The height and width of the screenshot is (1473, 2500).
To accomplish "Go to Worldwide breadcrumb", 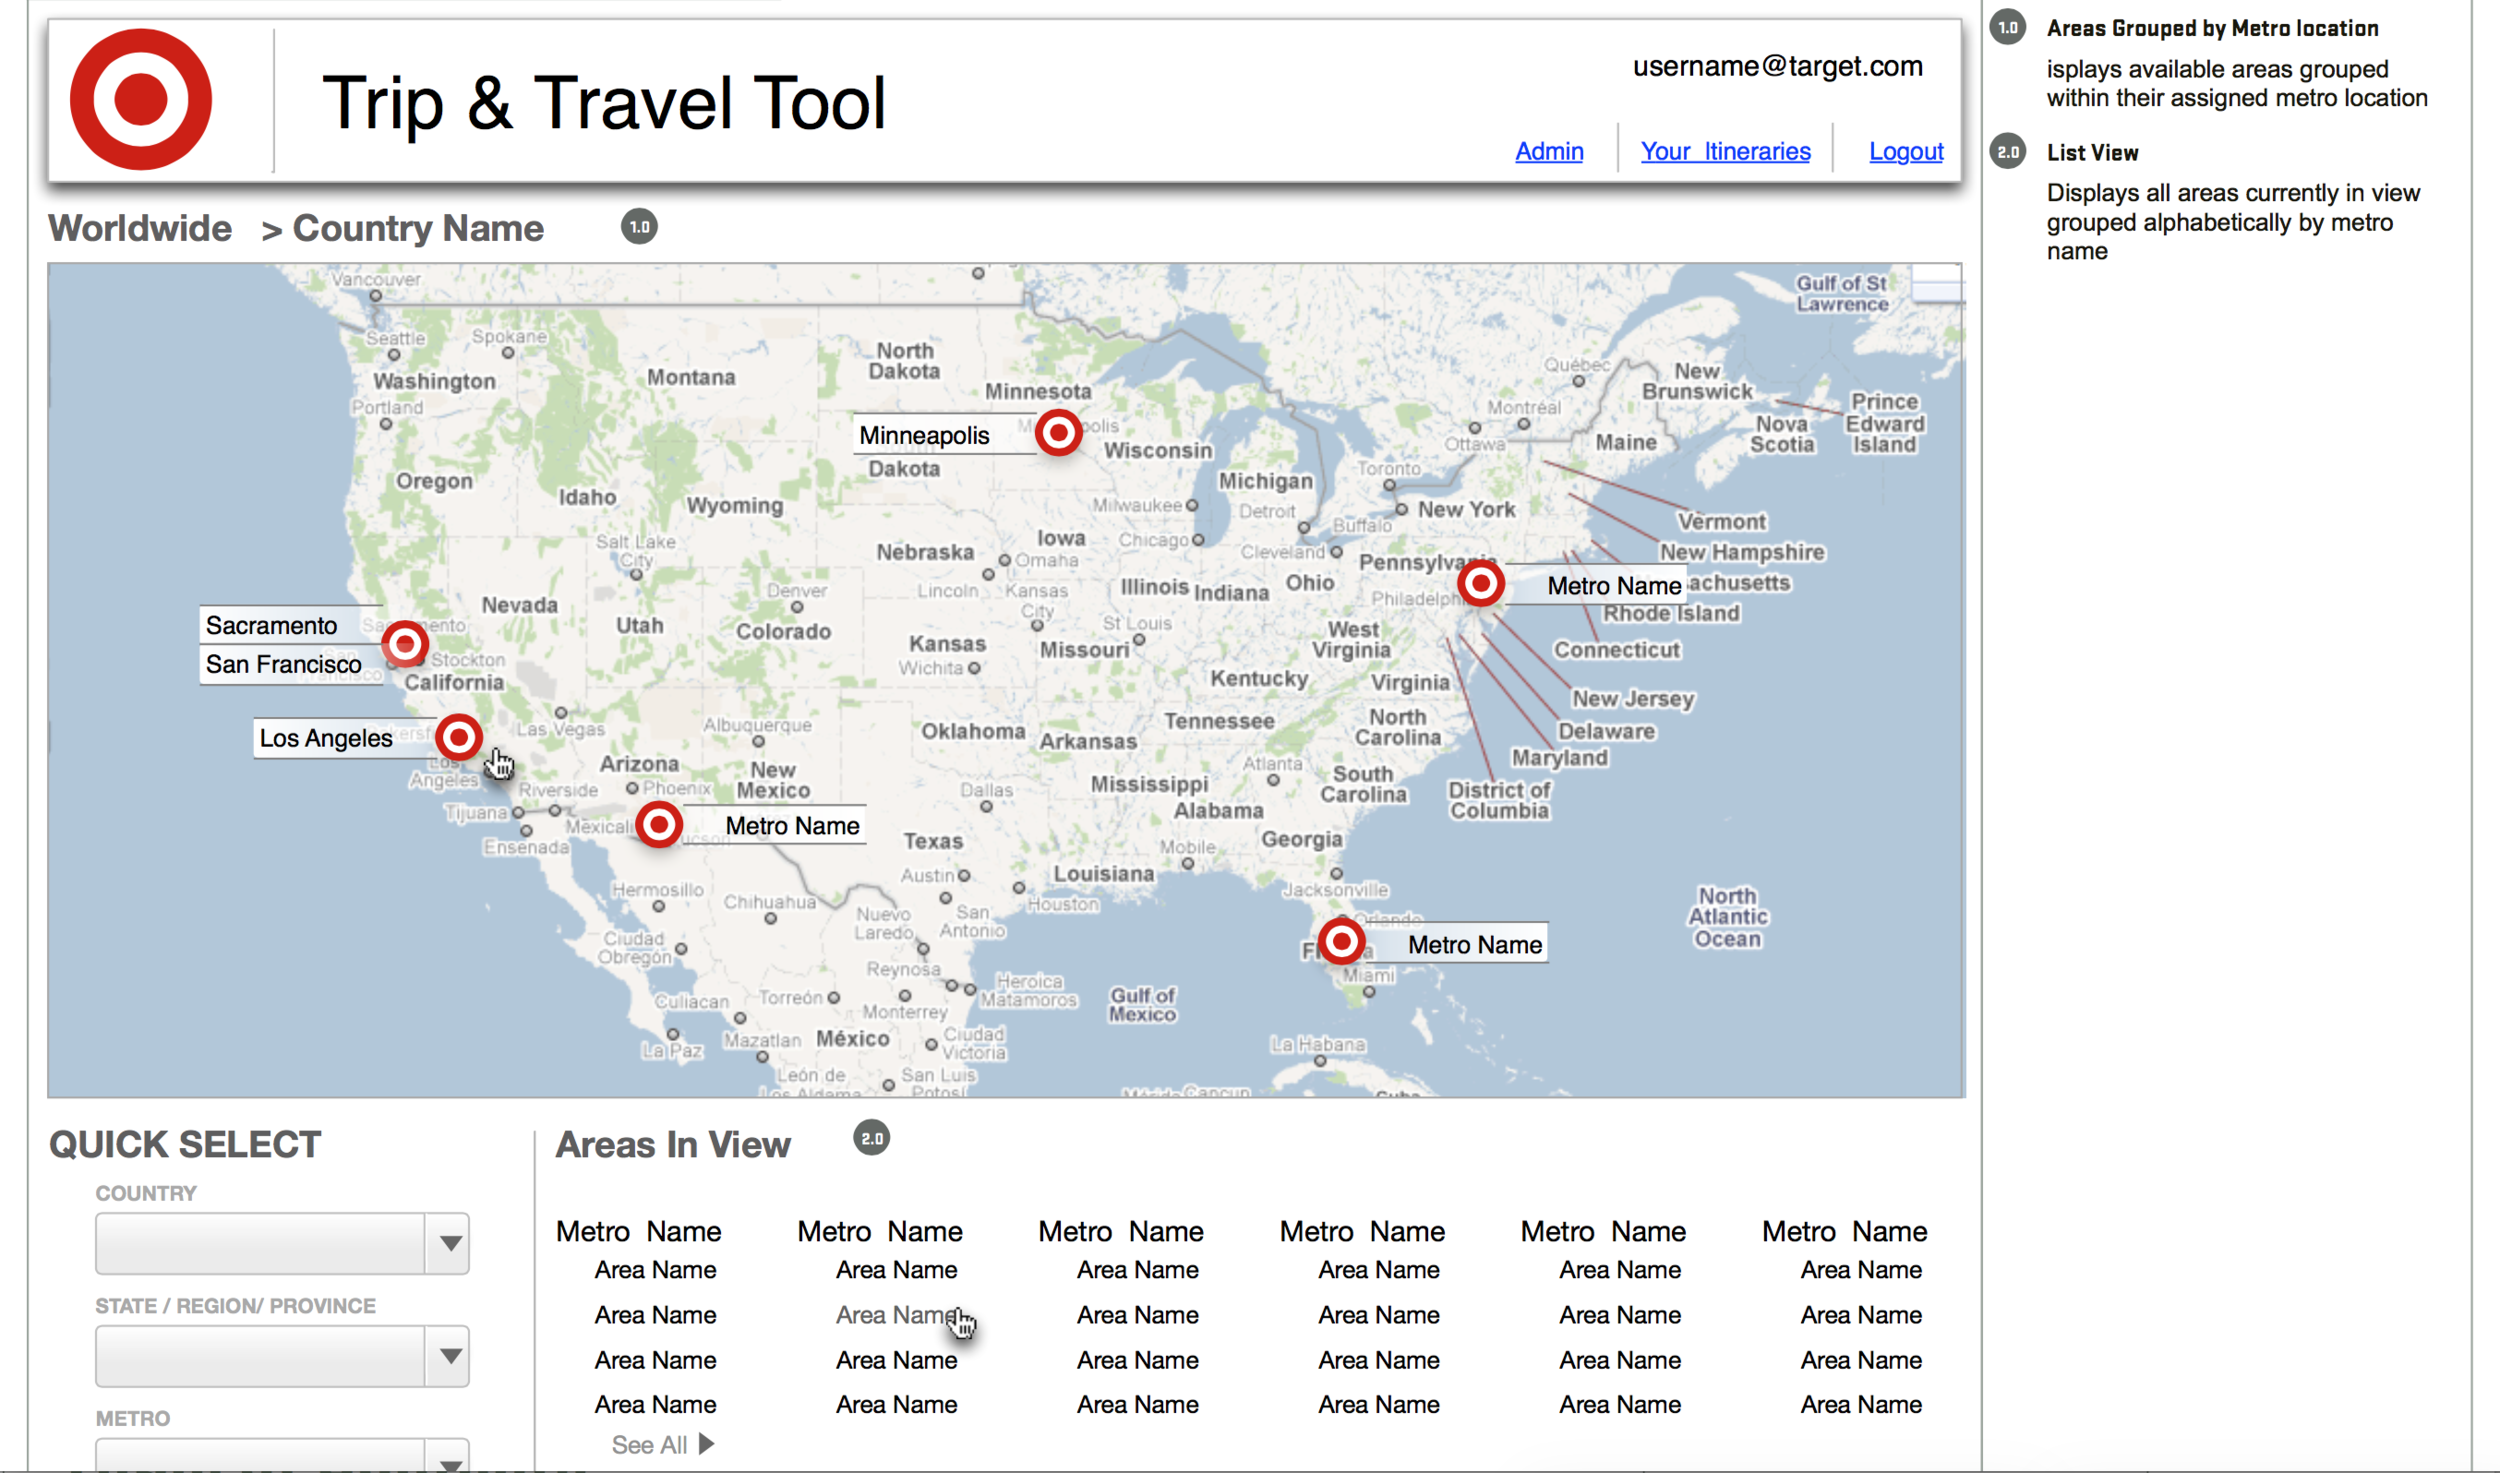I will coord(140,228).
